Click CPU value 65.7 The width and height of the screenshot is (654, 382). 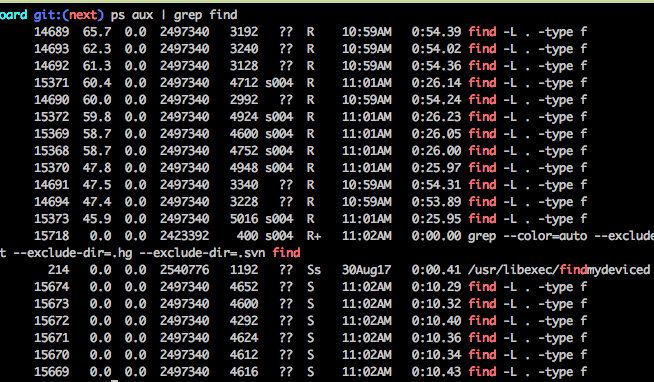[97, 32]
